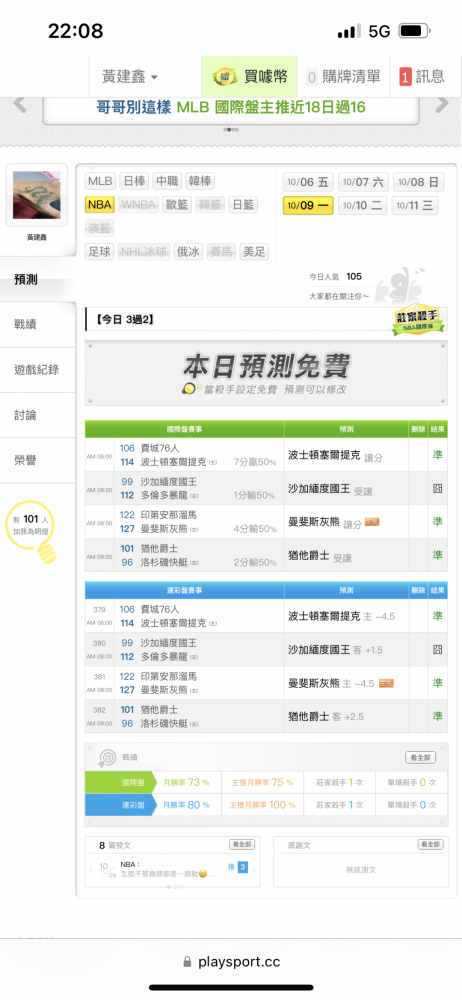Viewport: 462px width, 1000px height.
Task: Select the 中職 league filter
Action: (167, 181)
